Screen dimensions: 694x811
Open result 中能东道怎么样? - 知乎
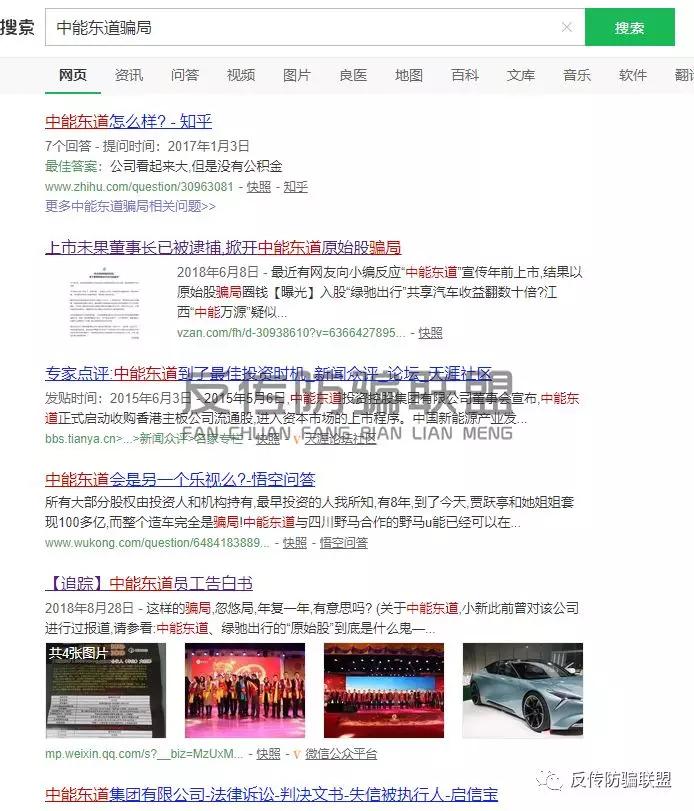pyautogui.click(x=128, y=122)
